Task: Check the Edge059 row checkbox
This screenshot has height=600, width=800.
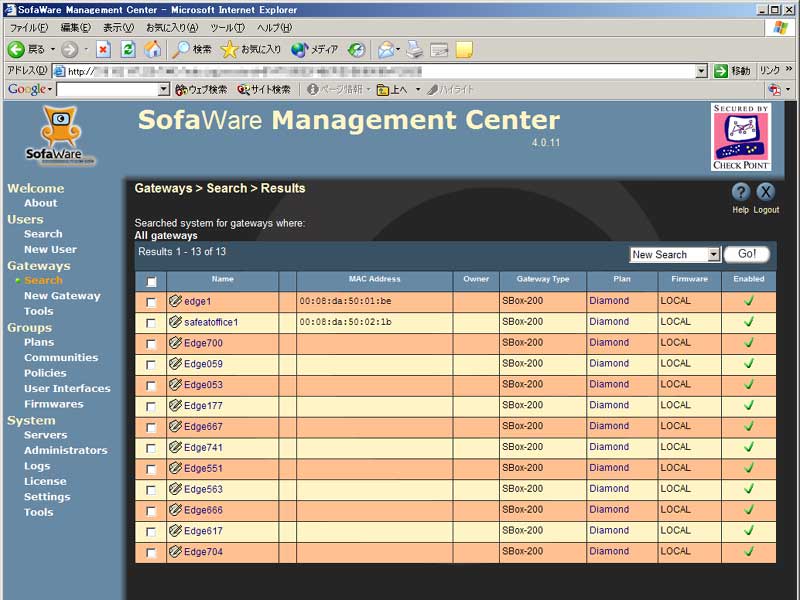Action: [151, 365]
